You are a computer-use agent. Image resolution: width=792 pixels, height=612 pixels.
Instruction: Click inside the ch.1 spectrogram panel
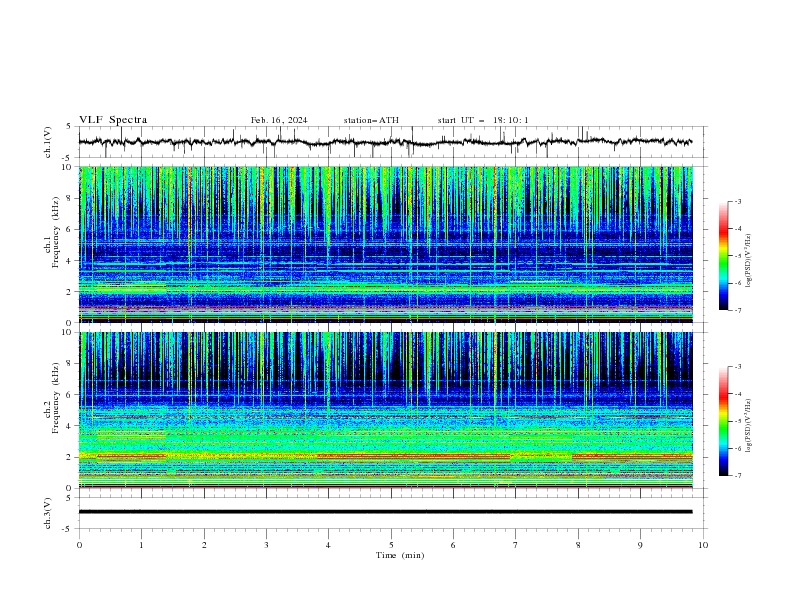tap(385, 244)
